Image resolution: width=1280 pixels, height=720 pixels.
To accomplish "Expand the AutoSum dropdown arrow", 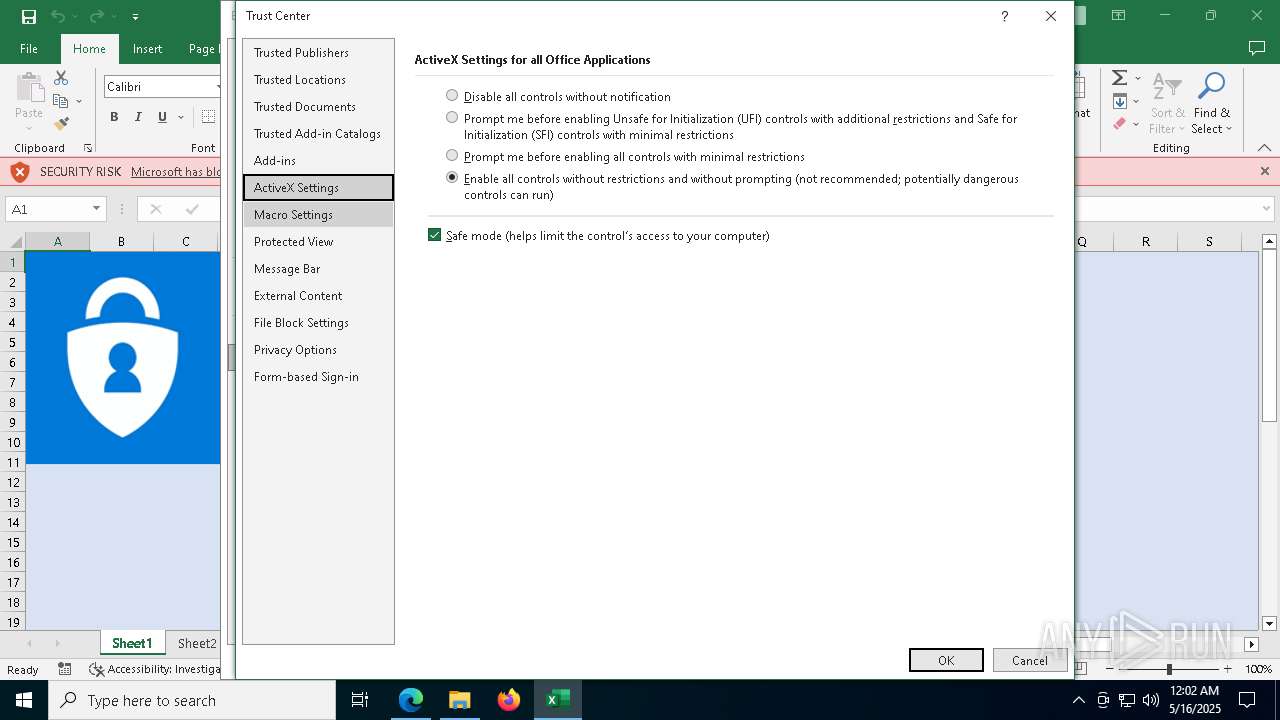I will (1138, 78).
